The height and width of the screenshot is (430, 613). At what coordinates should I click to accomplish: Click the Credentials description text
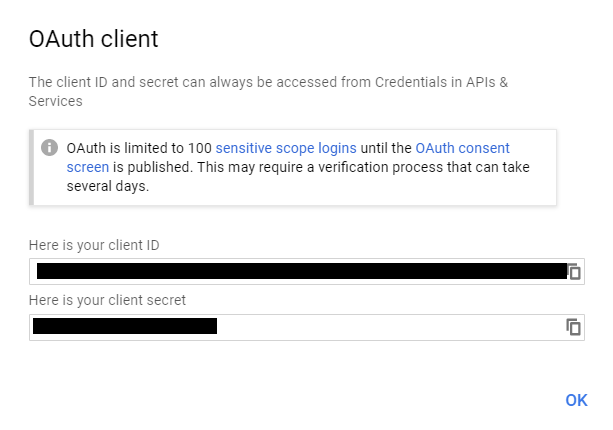(268, 91)
